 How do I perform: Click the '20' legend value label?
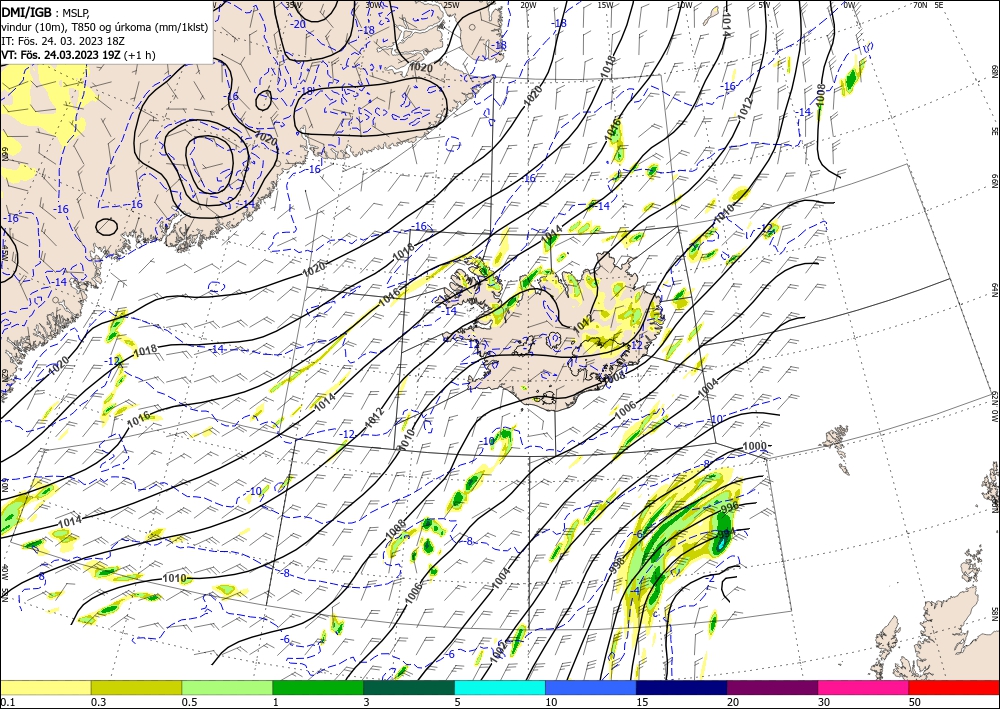coord(733,702)
